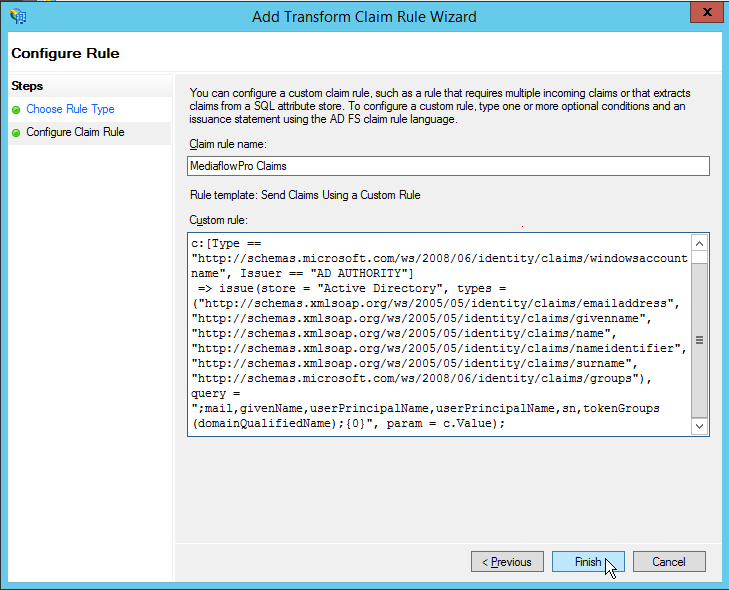The width and height of the screenshot is (729, 590).
Task: Click the Steps heading in sidebar
Action: 27,87
